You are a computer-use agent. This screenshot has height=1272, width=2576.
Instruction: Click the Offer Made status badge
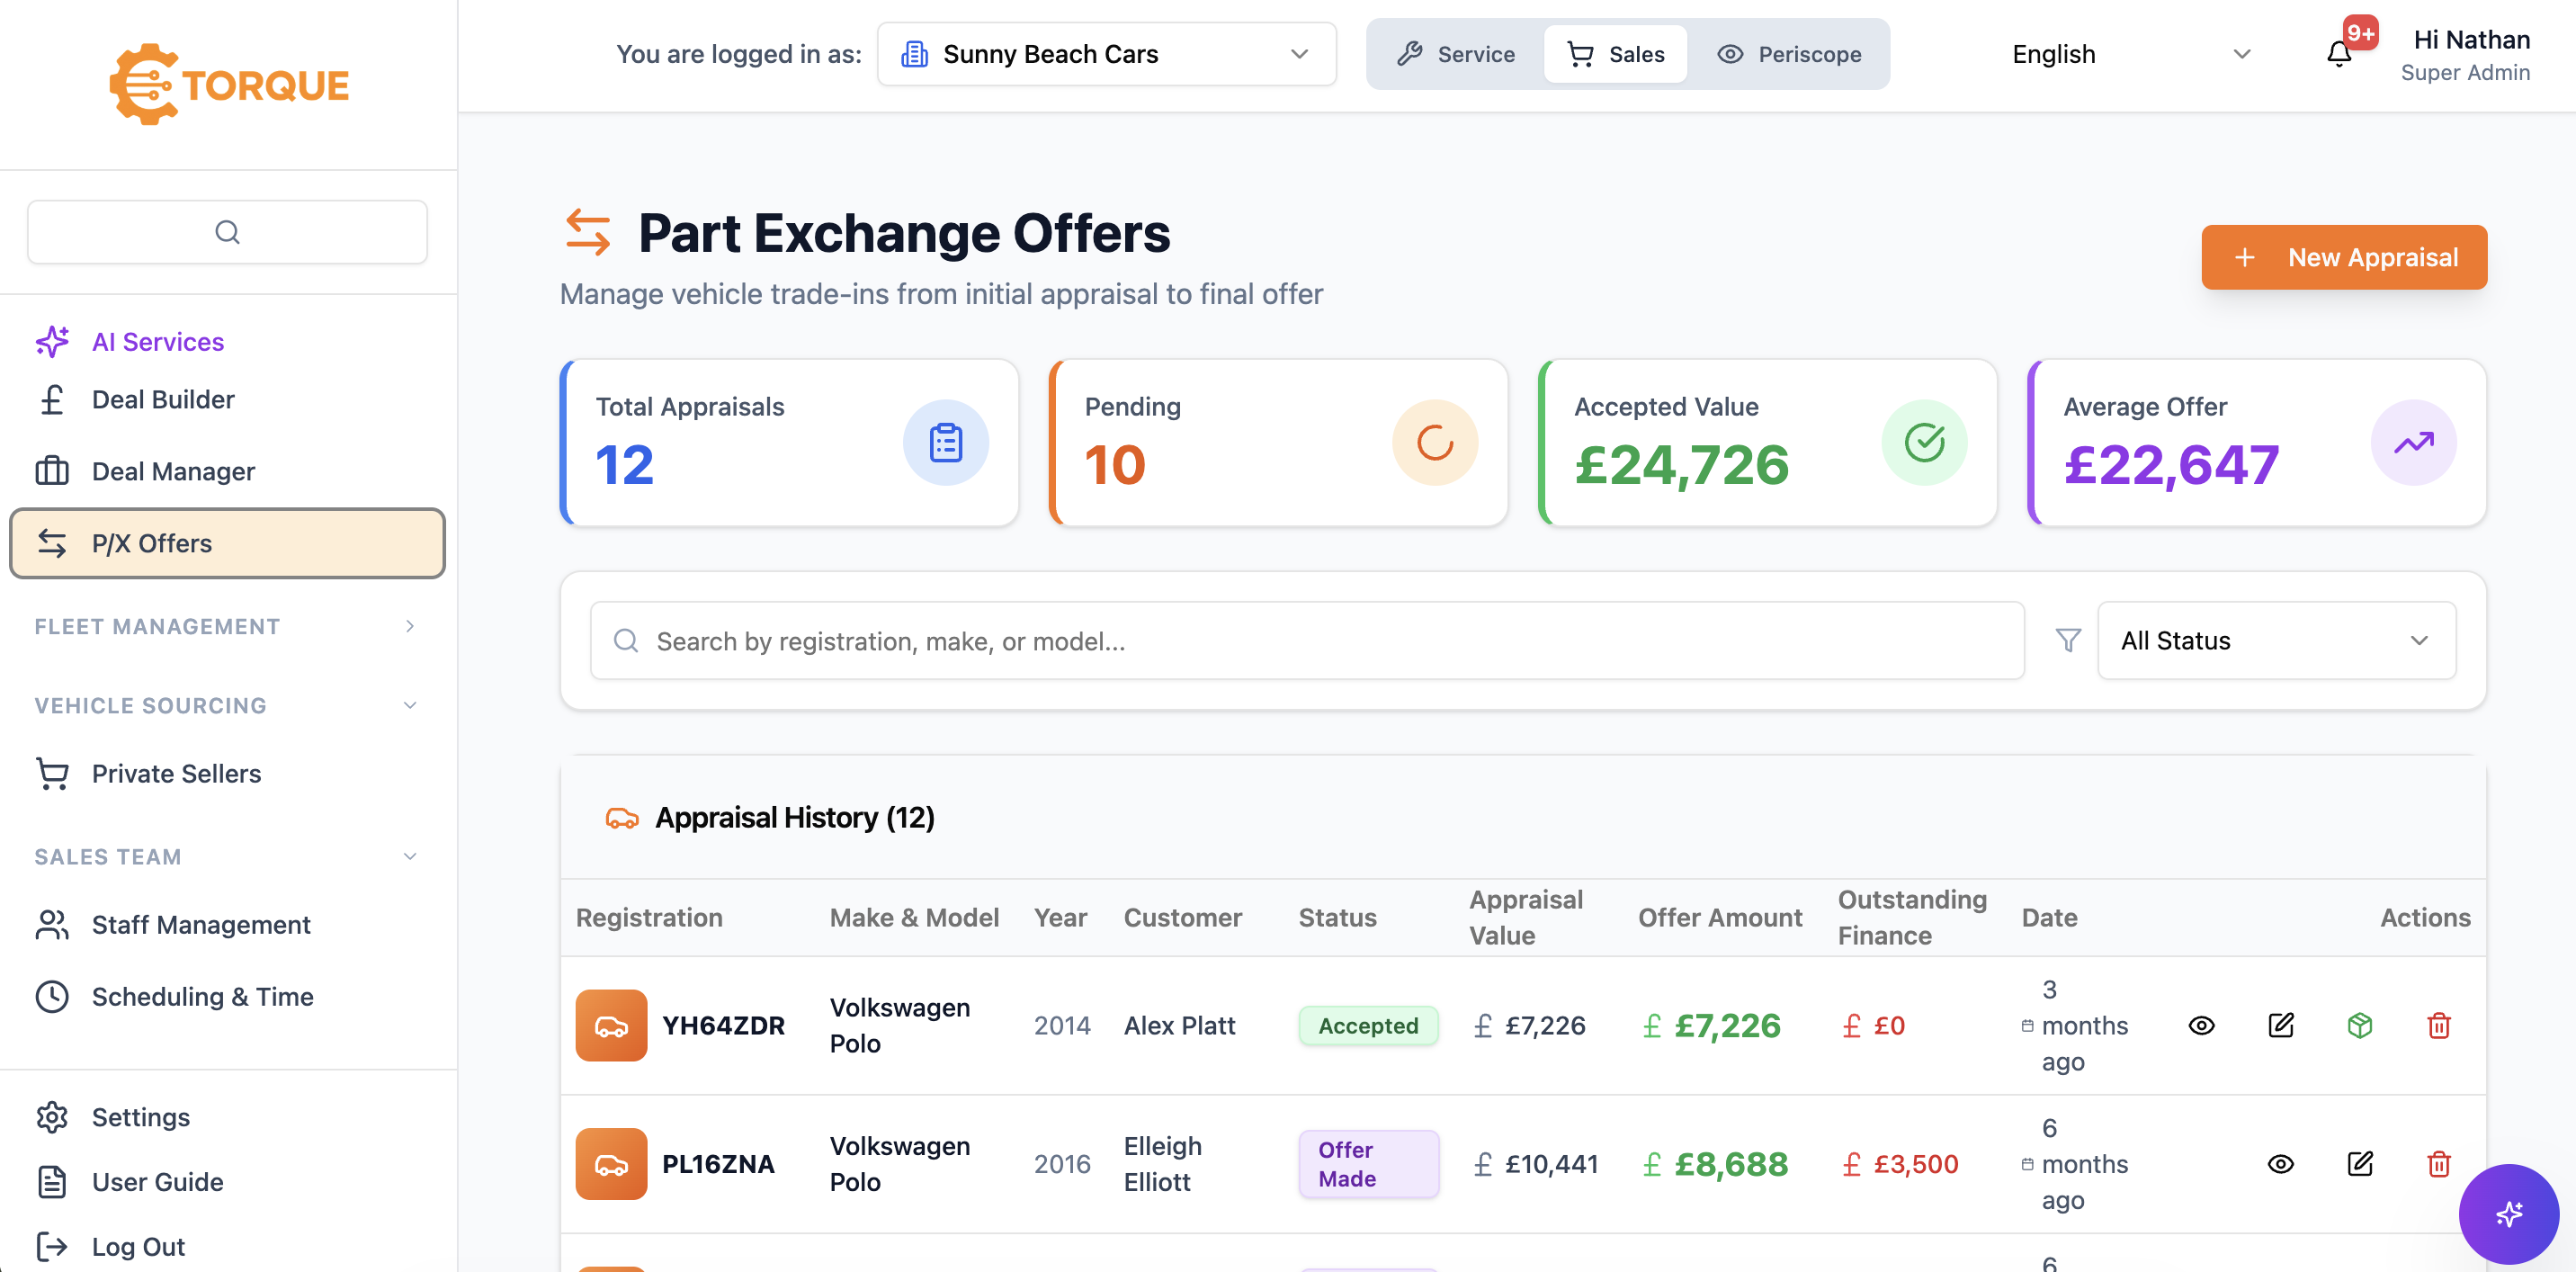pyautogui.click(x=1368, y=1164)
